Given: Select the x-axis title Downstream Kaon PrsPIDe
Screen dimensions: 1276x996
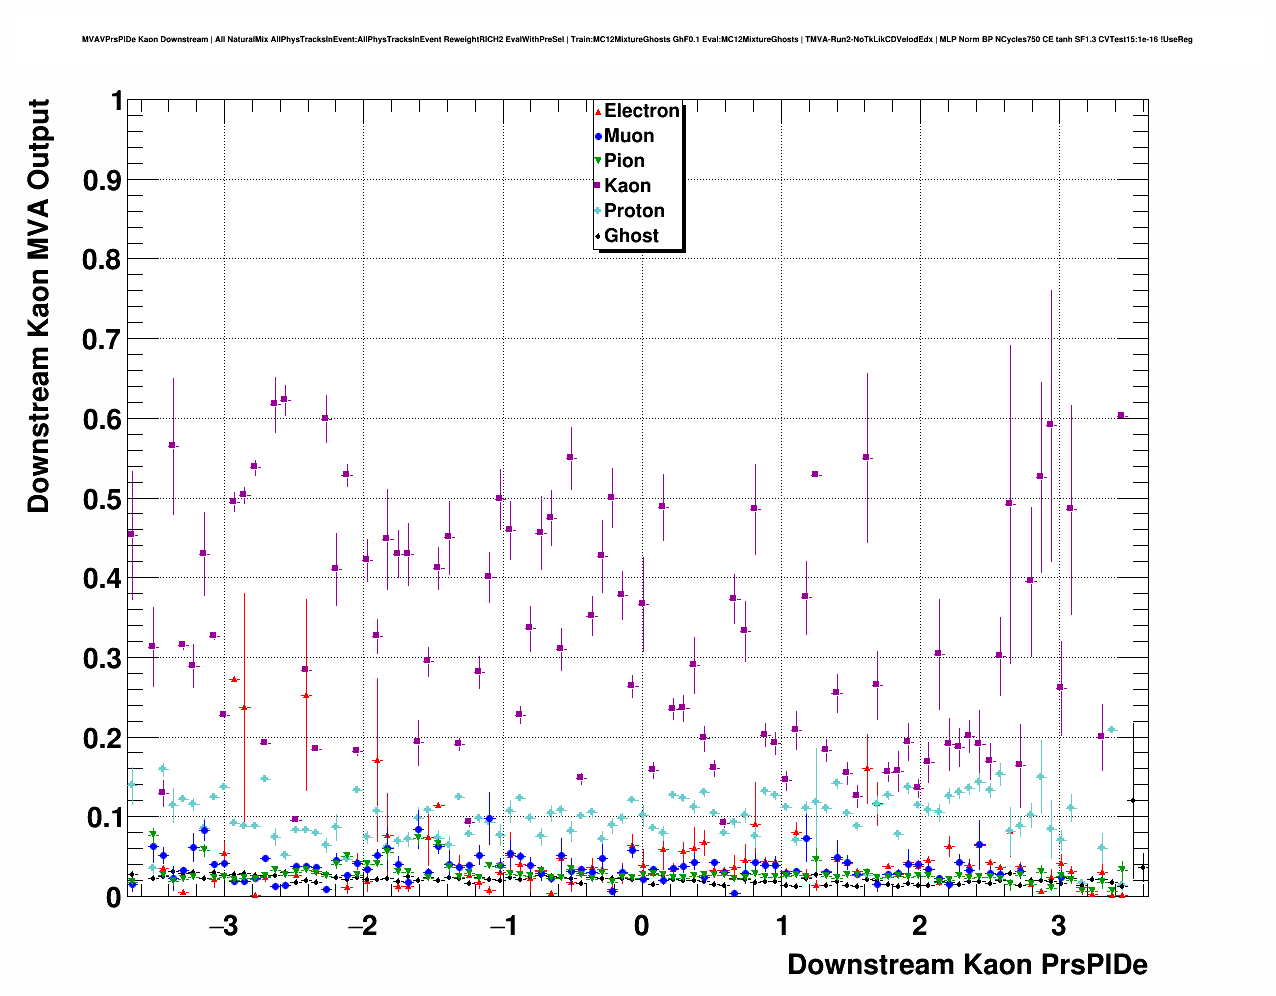Looking at the screenshot, I should click(967, 965).
